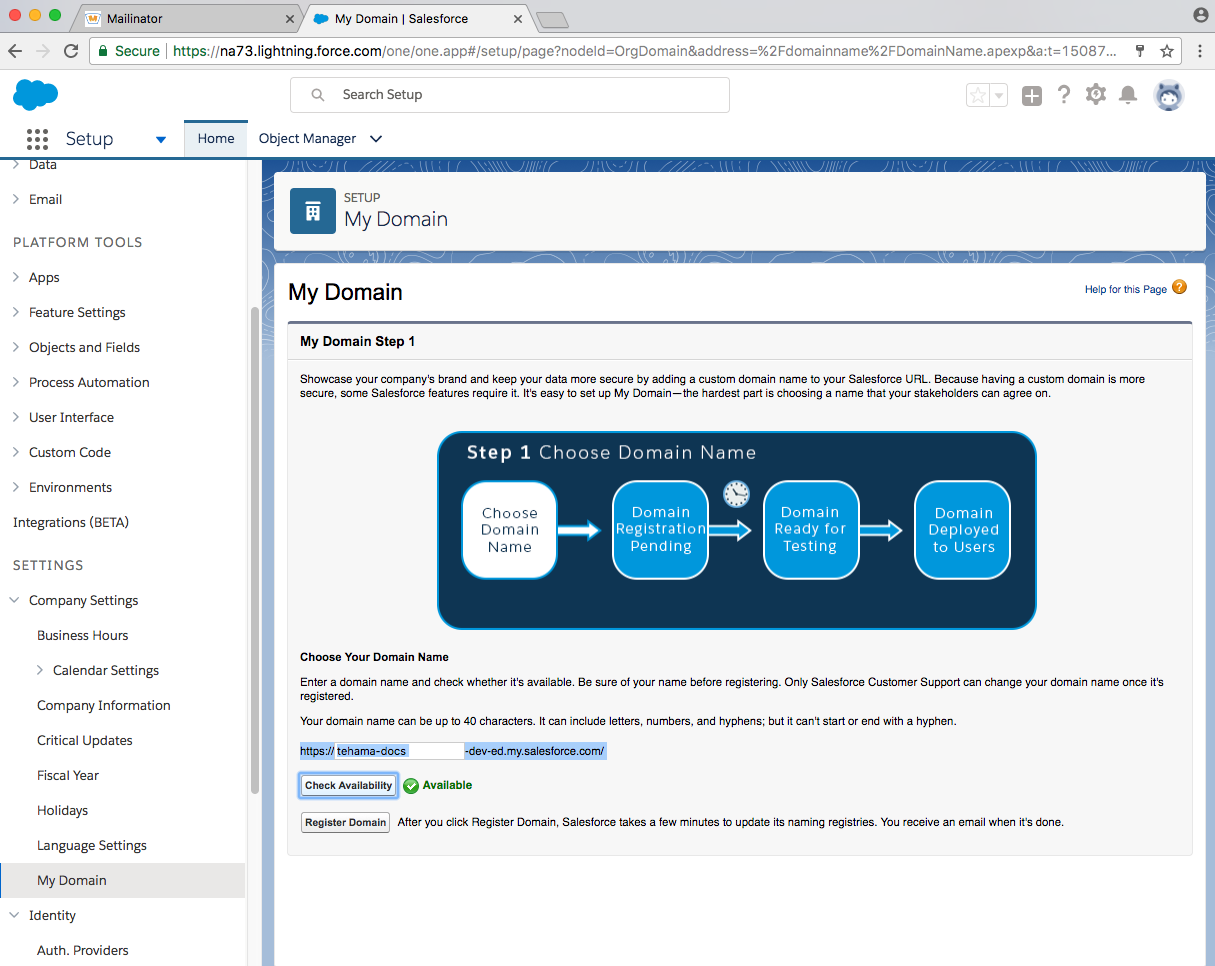Open Help for this Page link

pyautogui.click(x=1126, y=290)
